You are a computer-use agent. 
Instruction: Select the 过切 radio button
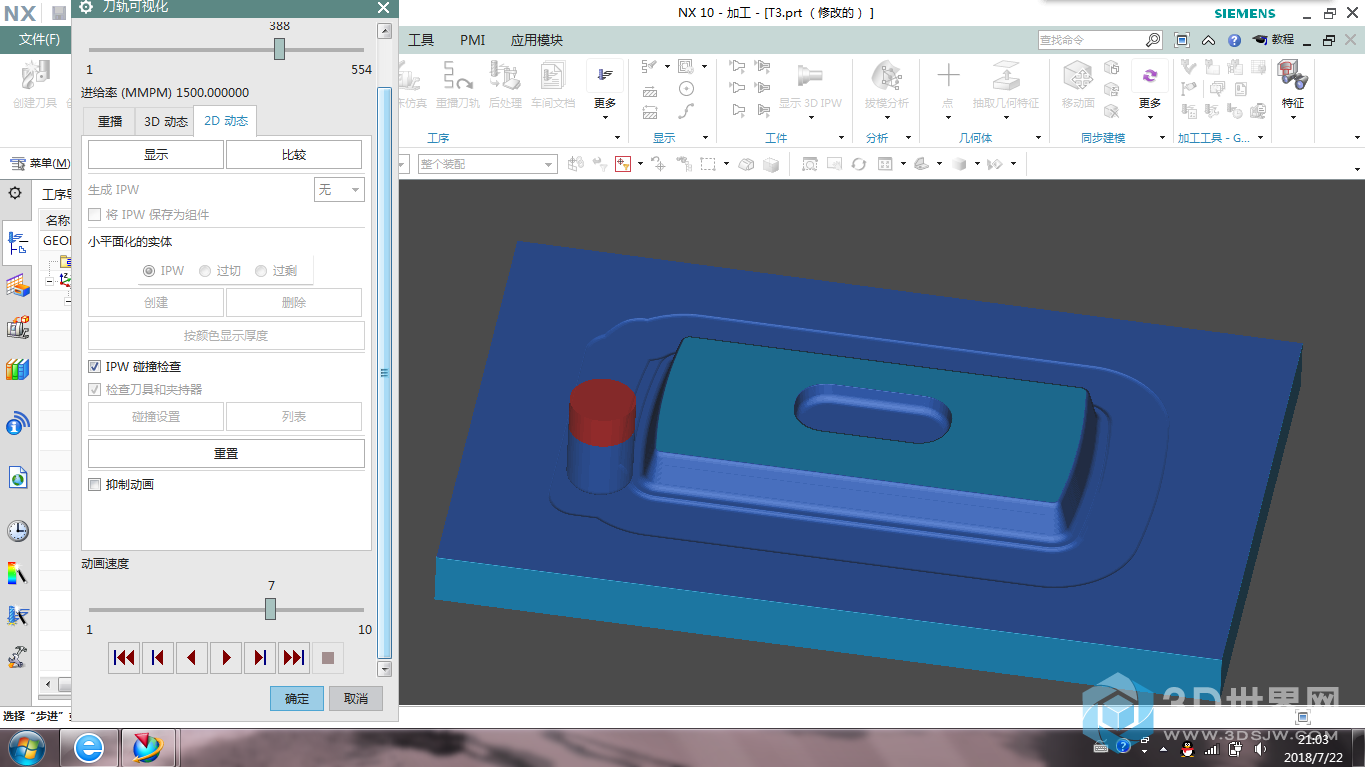205,270
